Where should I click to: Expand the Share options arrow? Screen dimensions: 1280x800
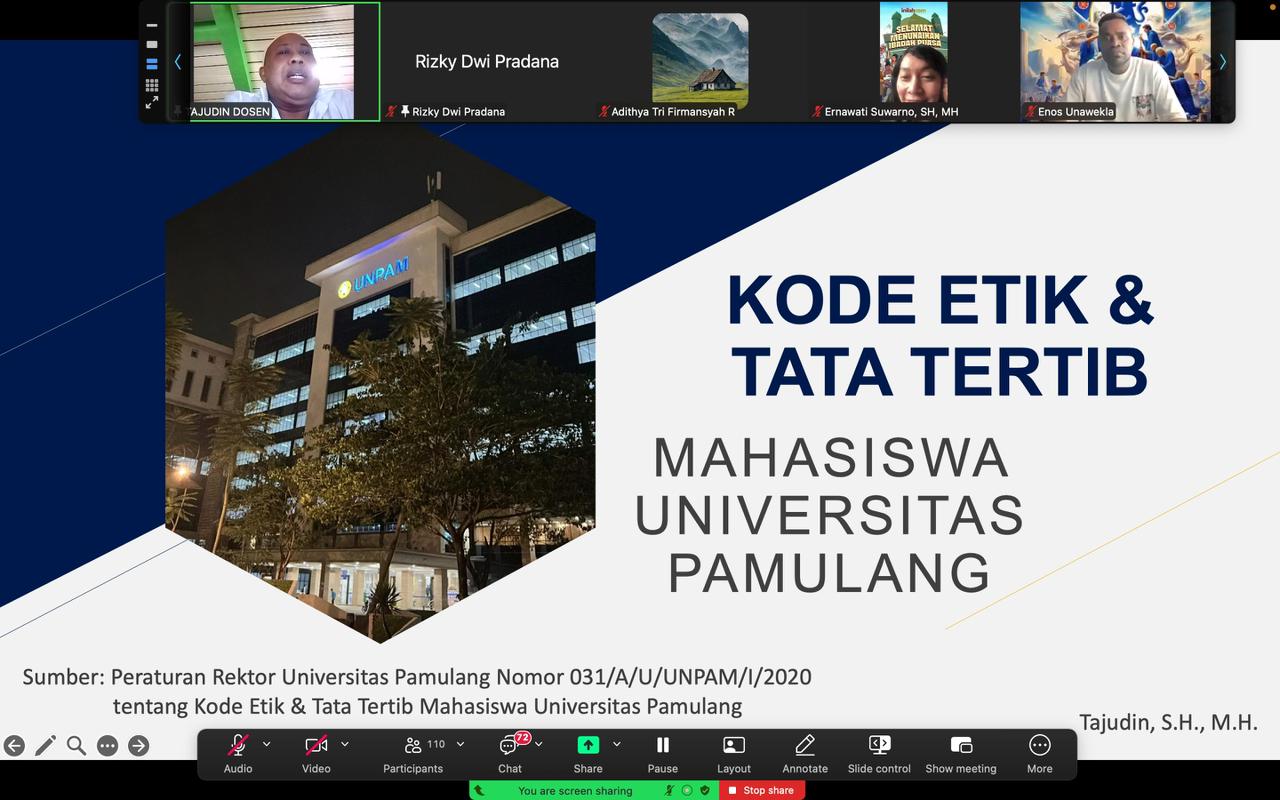[x=617, y=744]
